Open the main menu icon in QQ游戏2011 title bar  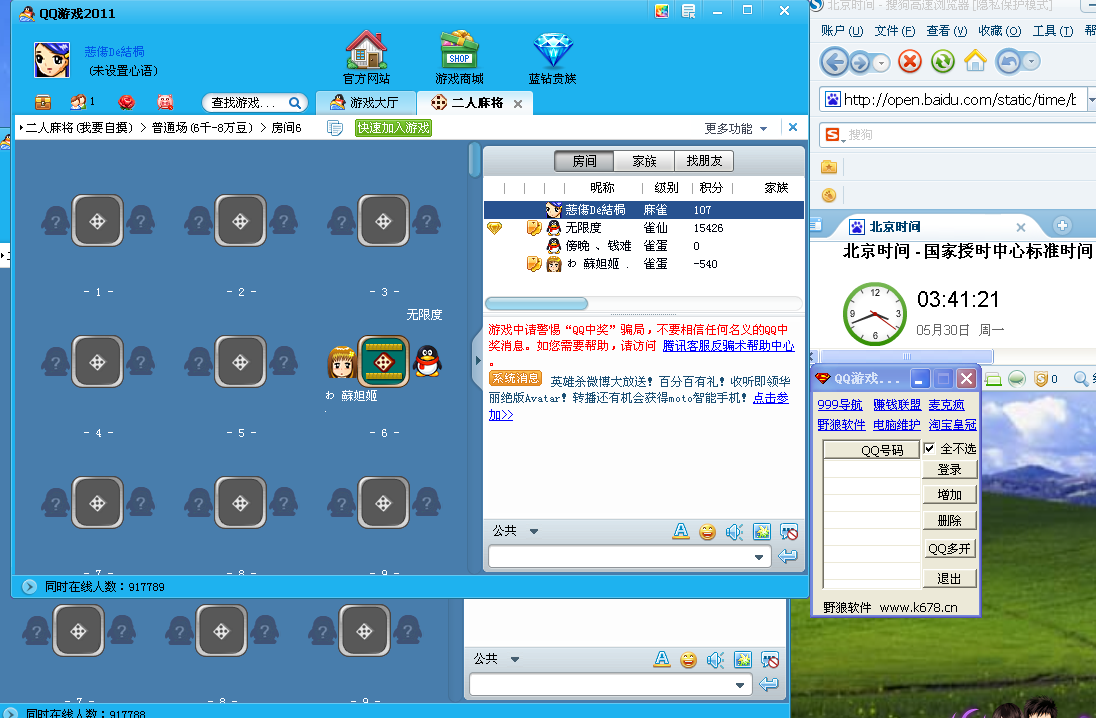click(x=688, y=10)
